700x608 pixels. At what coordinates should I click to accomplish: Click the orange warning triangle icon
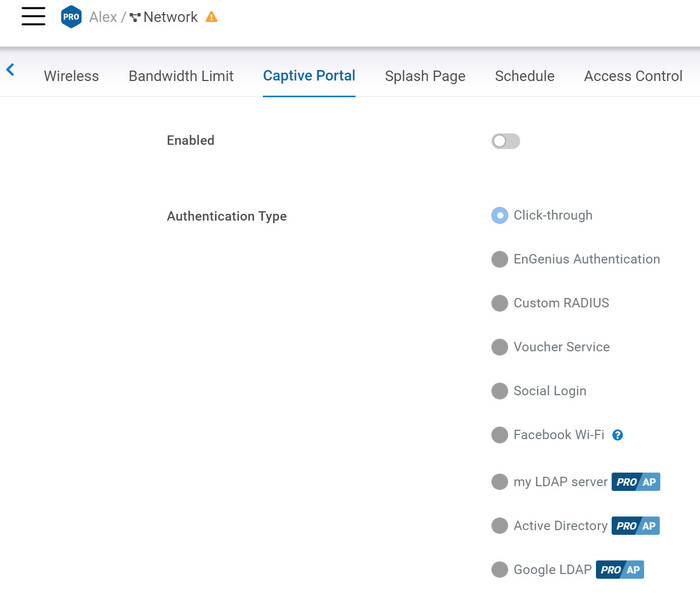211,17
